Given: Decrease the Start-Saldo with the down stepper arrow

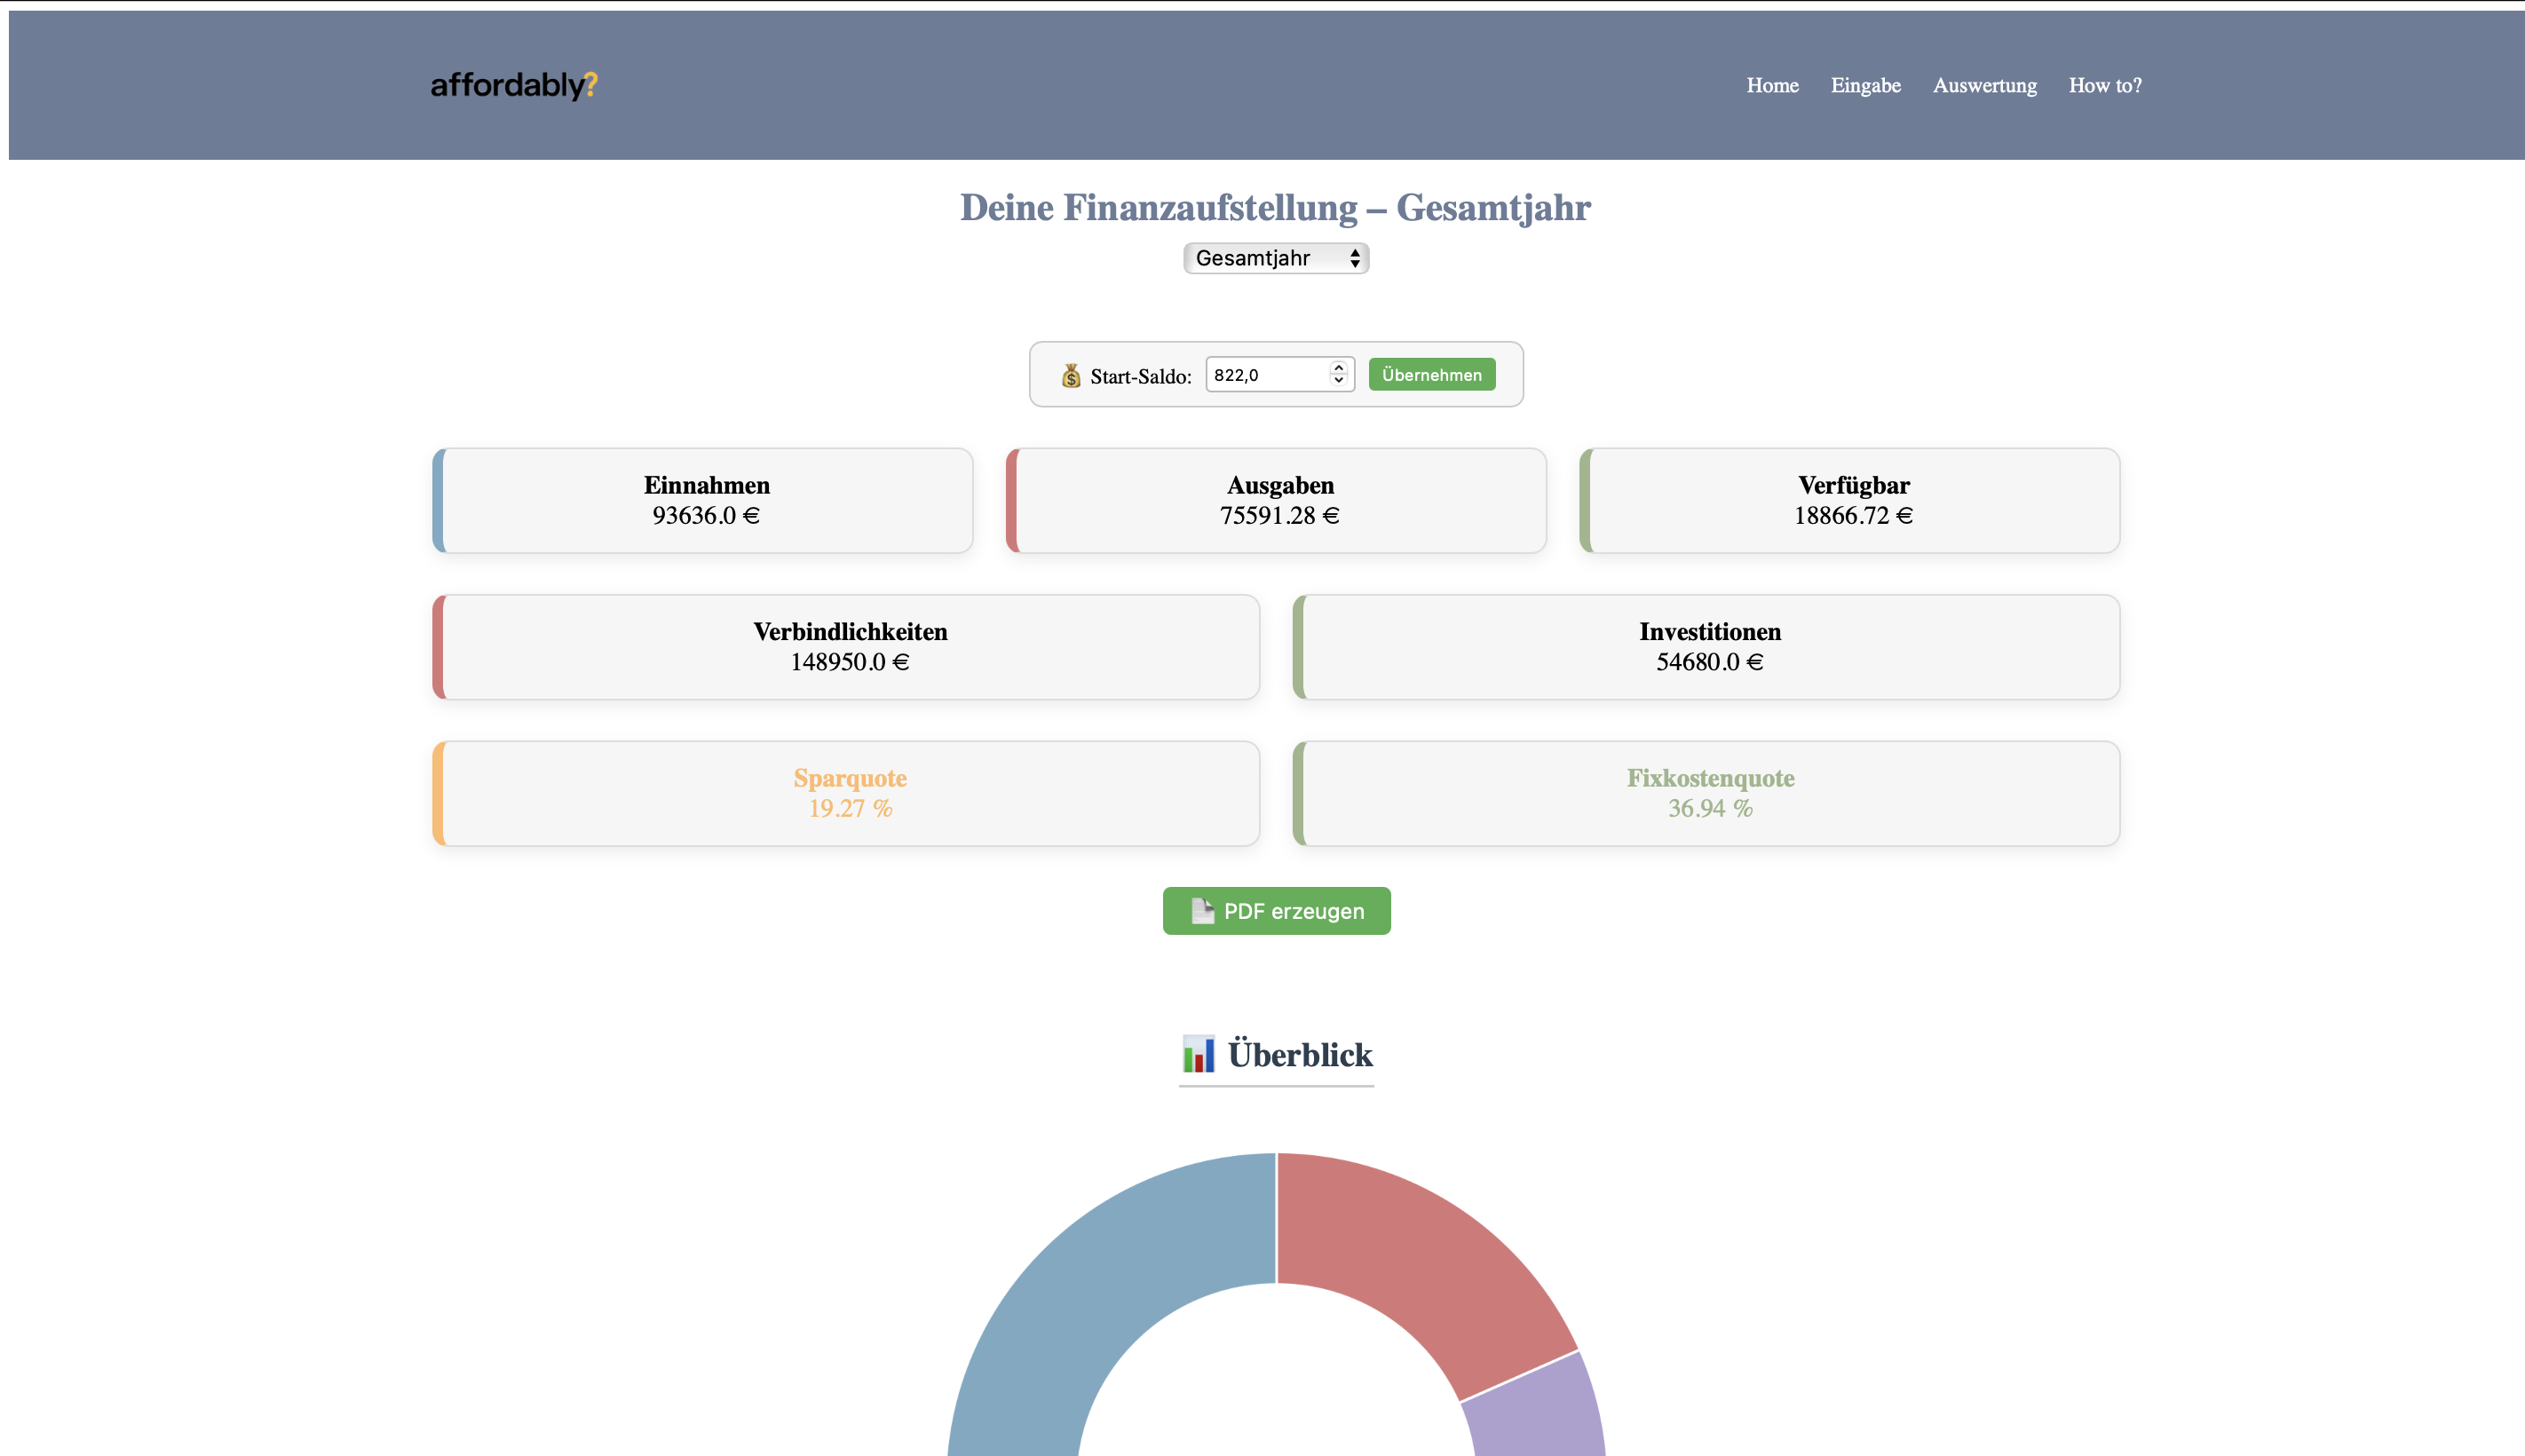Looking at the screenshot, I should pos(1338,381).
